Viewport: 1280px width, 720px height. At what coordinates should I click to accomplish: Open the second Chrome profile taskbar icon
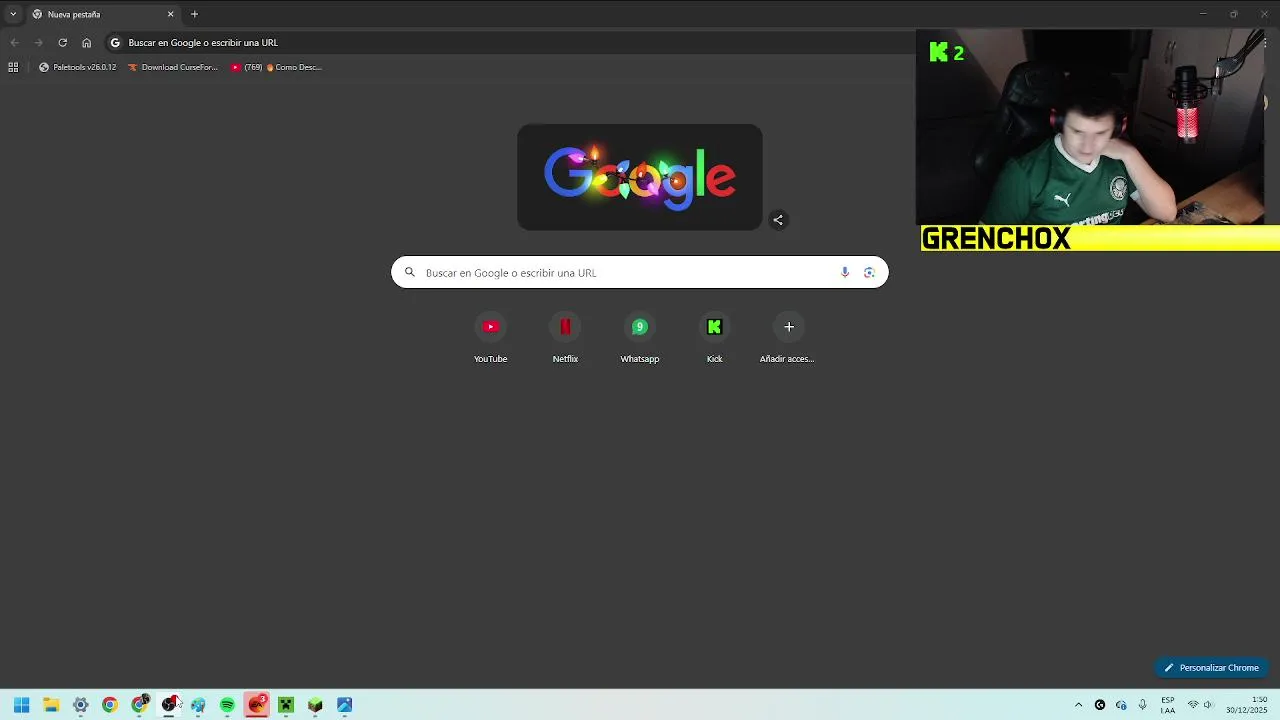tap(140, 705)
